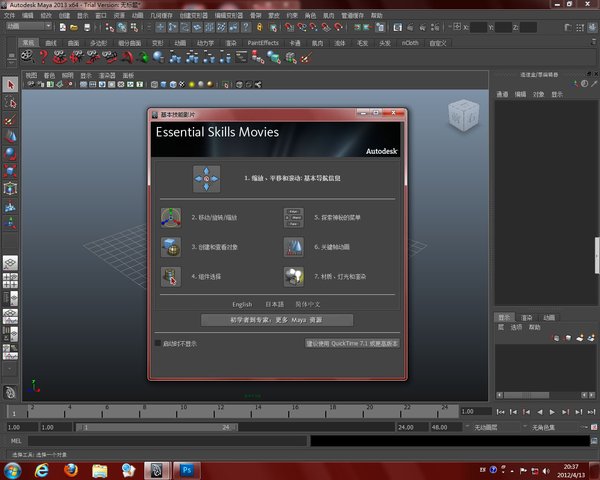Click the Move/Rotate/Scale movie icon
The image size is (600, 480).
tap(172, 217)
